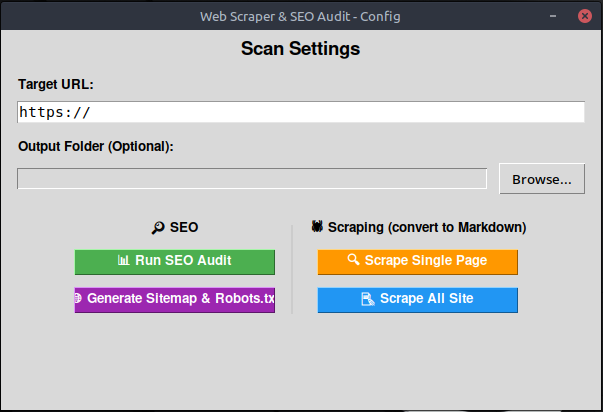The height and width of the screenshot is (412, 603).
Task: Click Generate Sitemap & Robots.txt button
Action: click(x=175, y=300)
